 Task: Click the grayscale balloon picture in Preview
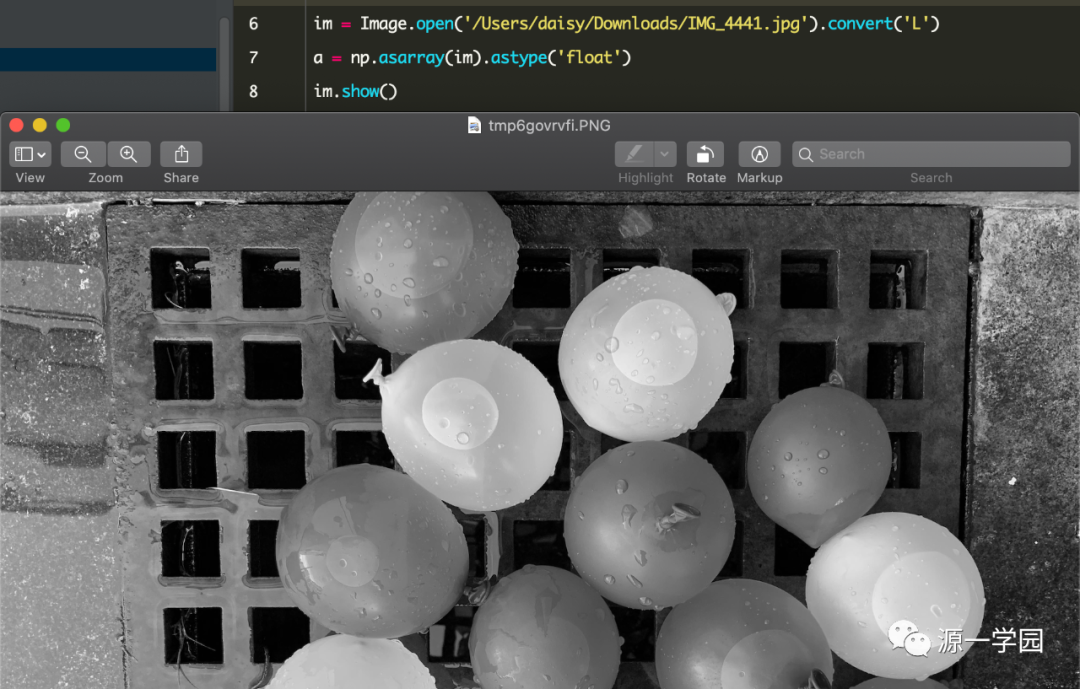[540, 440]
